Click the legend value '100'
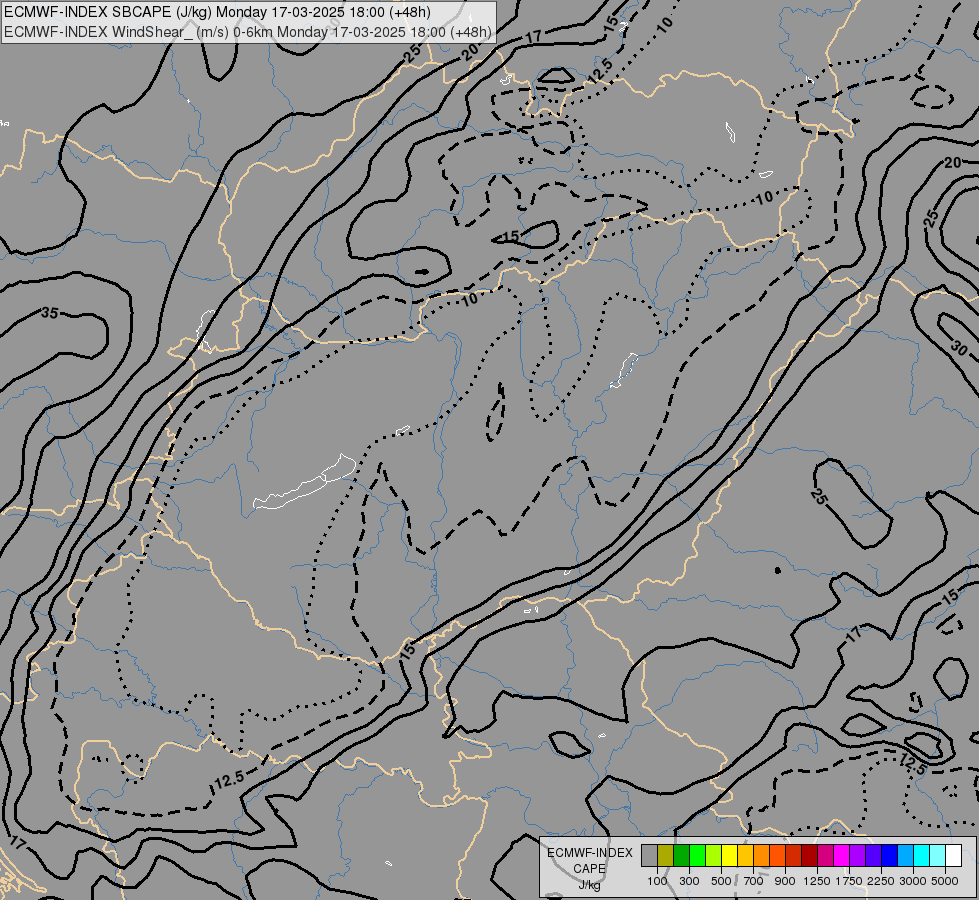This screenshot has width=979, height=900. (x=657, y=881)
